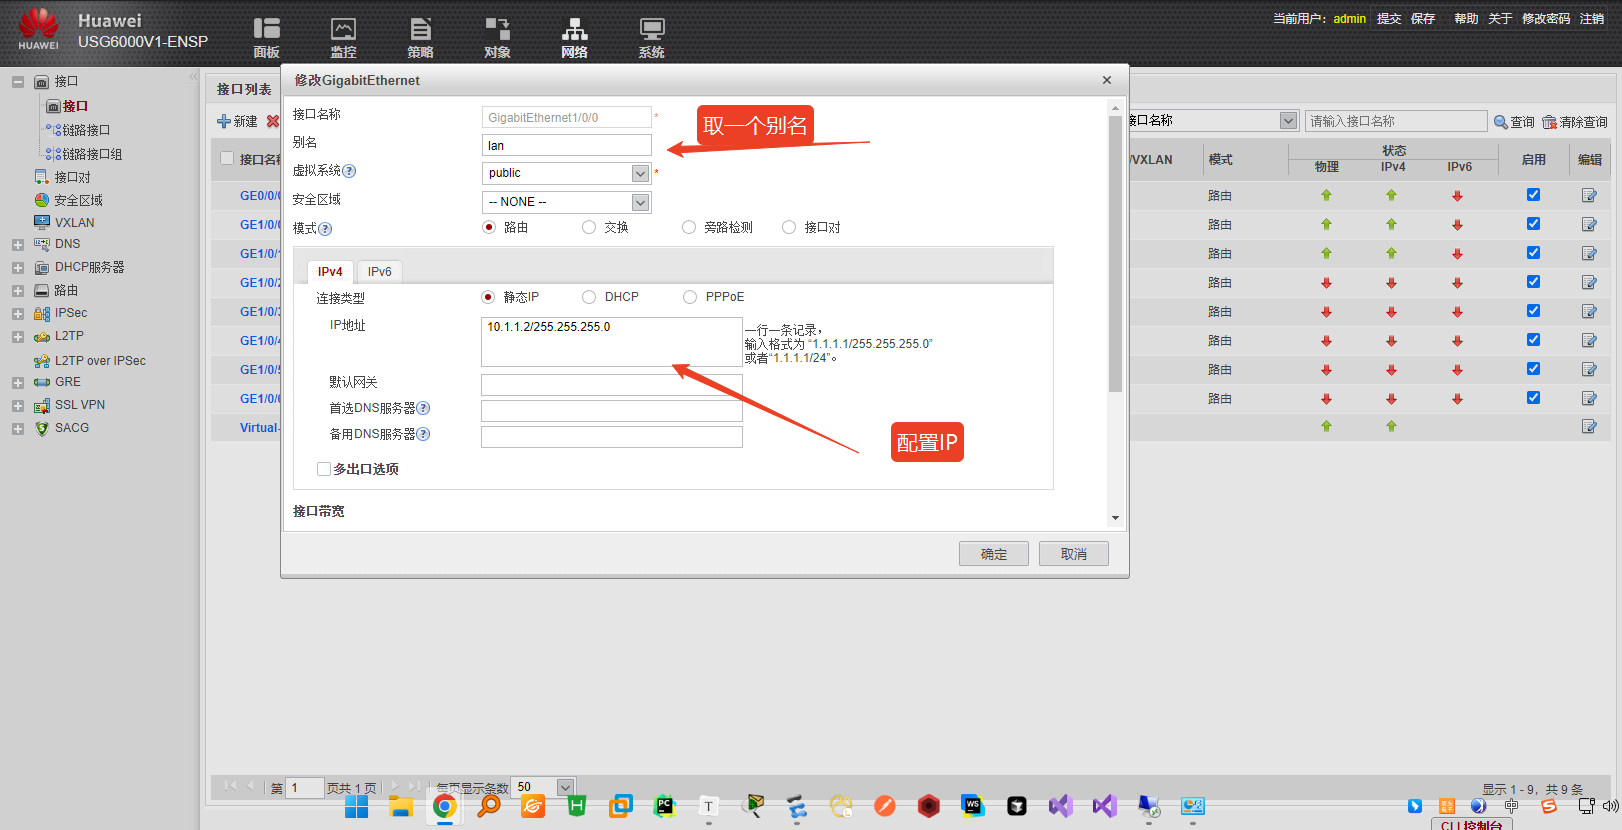This screenshot has width=1622, height=830.
Task: Click the 备用DNS服务器 field
Action: tap(611, 437)
